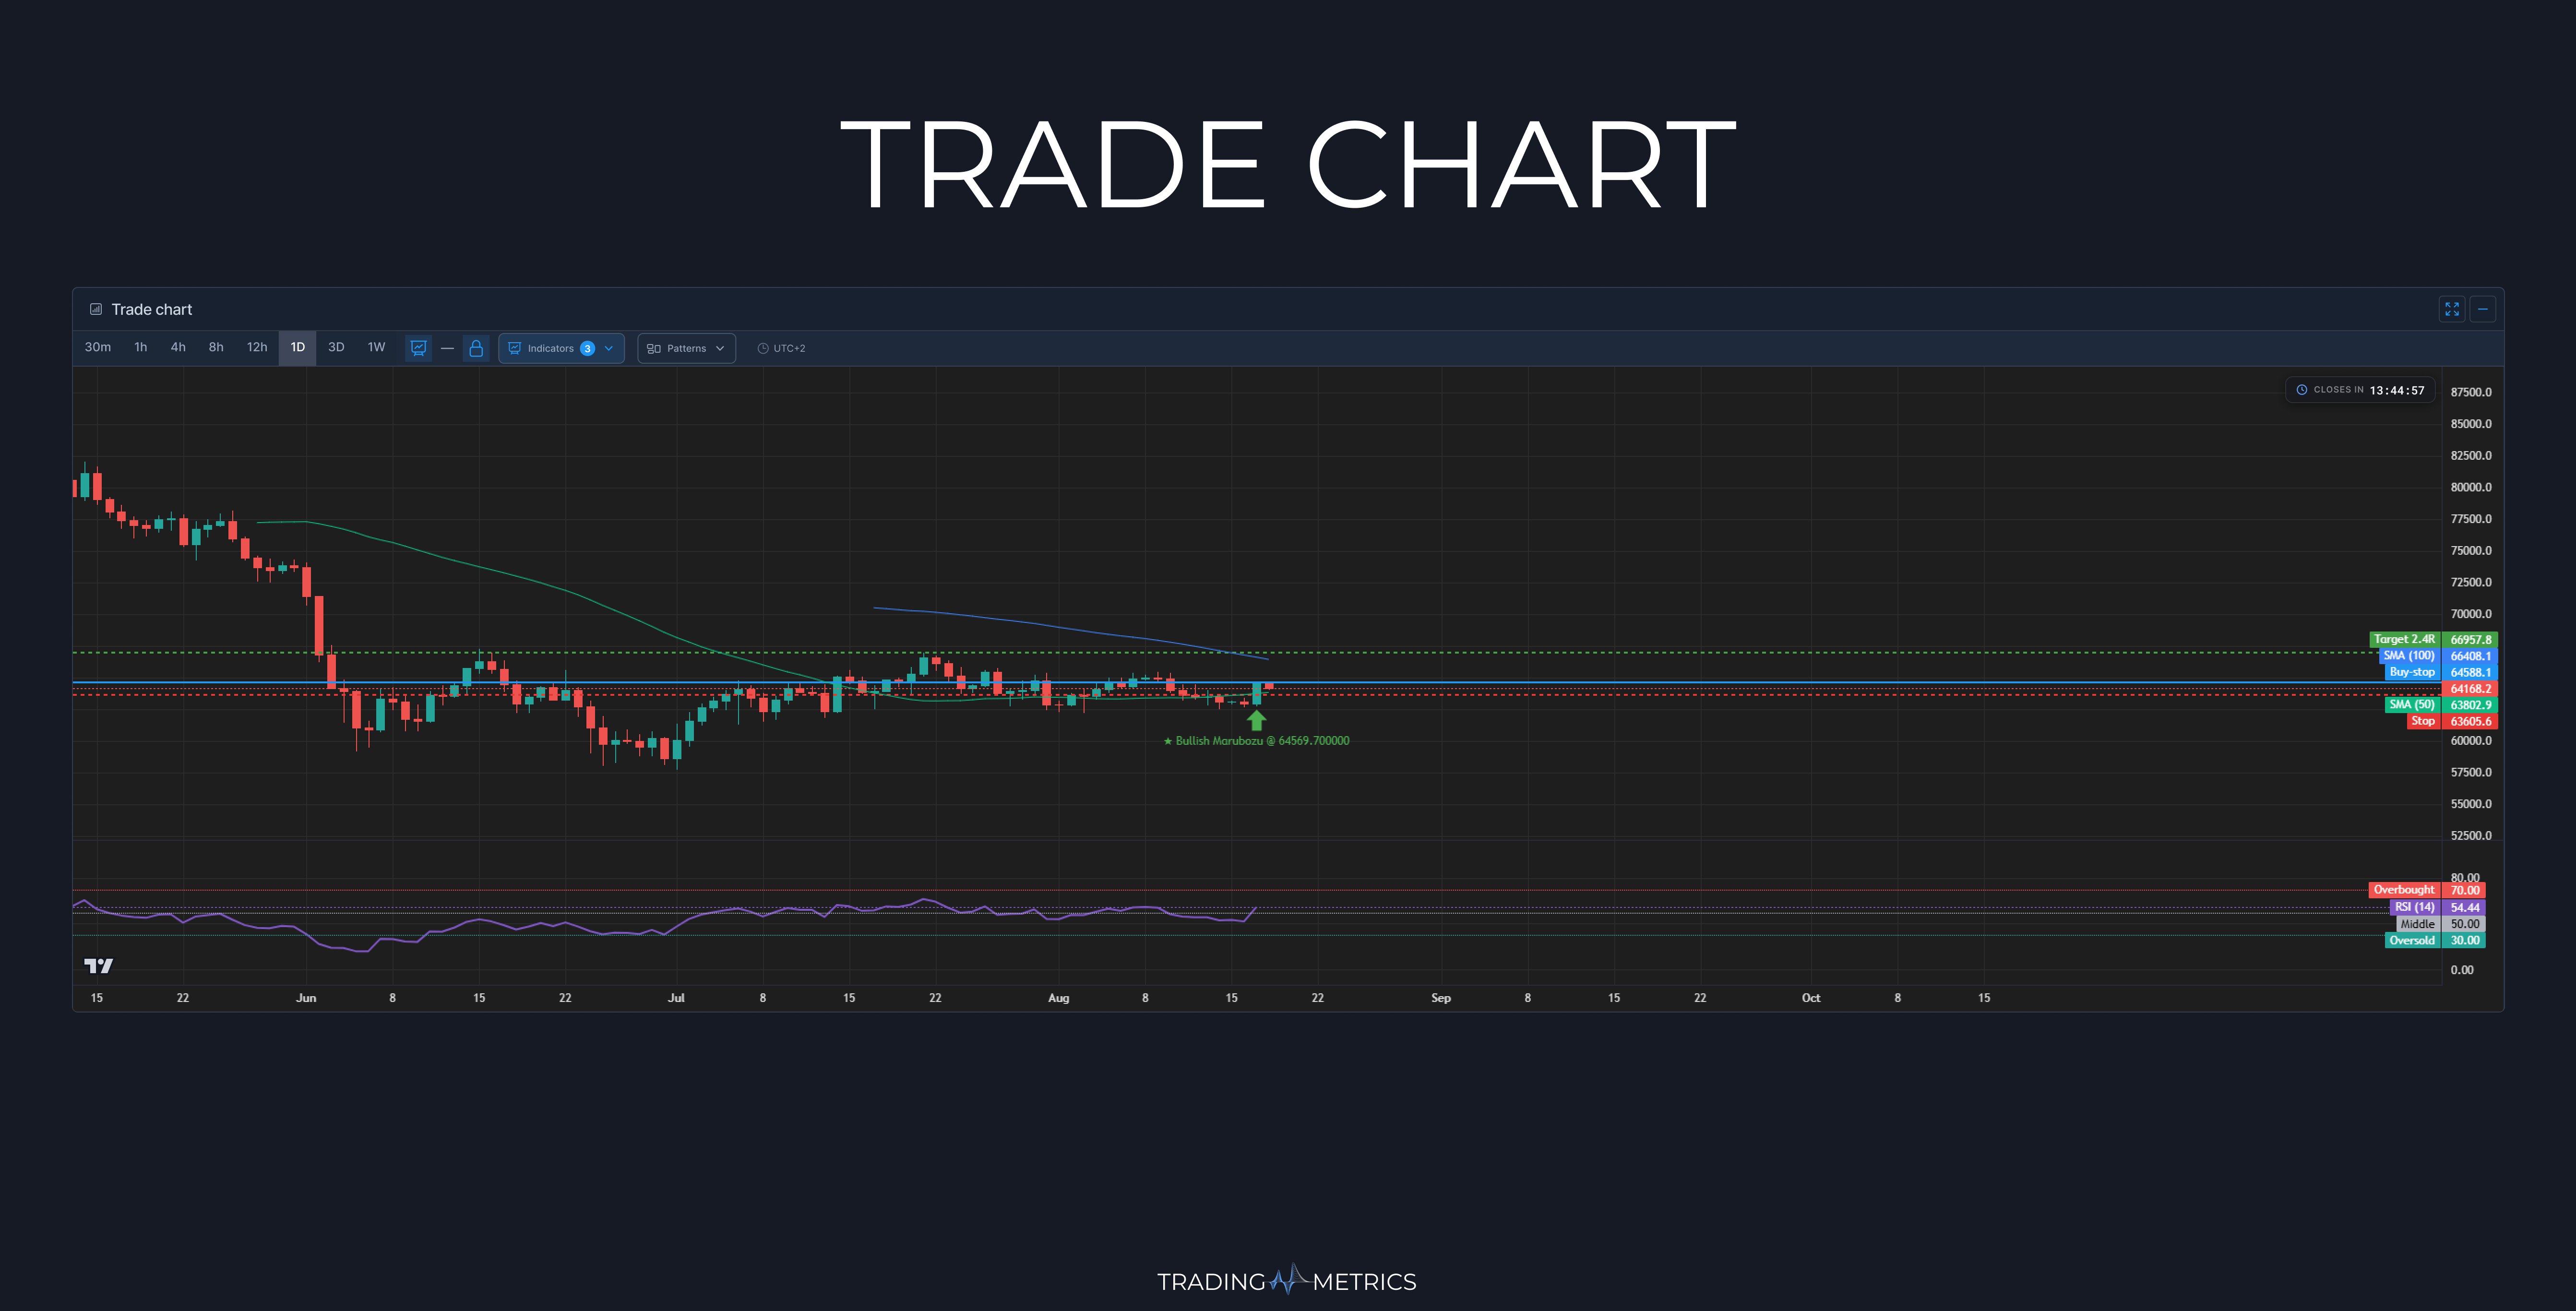Screen dimensions: 2576x1311
Task: Collapse the Trade chart panel
Action: (2482, 309)
